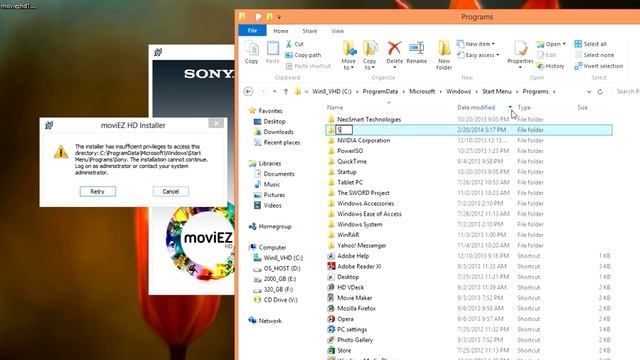The image size is (640, 360).
Task: Create a New folder from the ribbon
Action: [444, 56]
